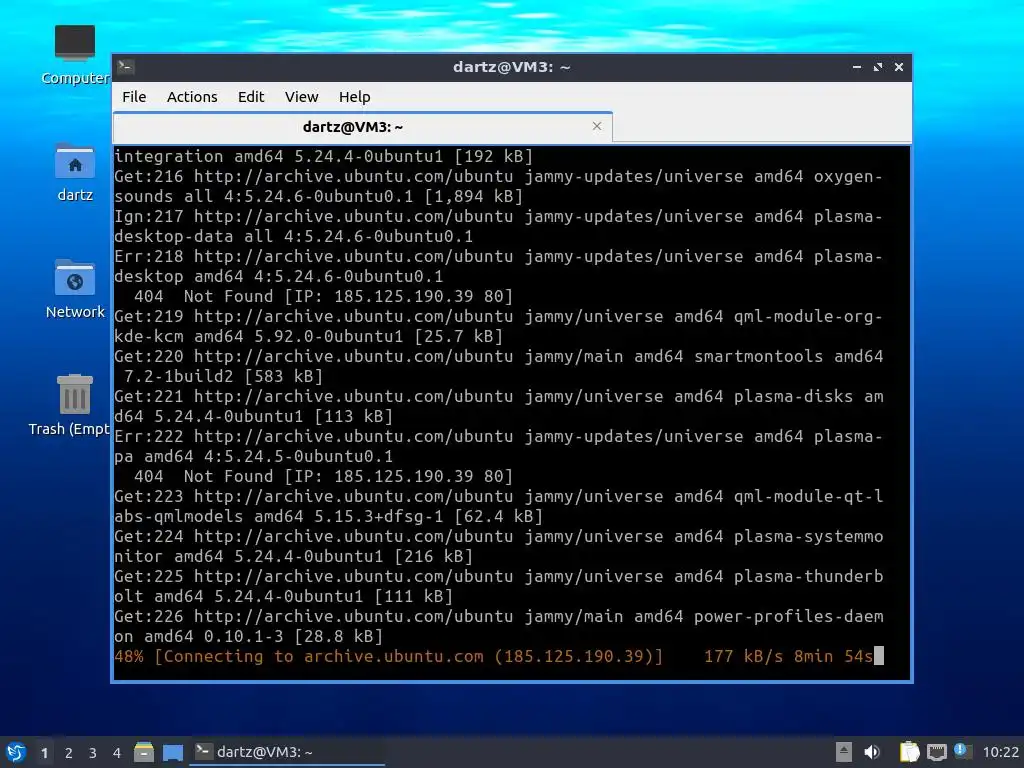Click the terminal icon in title bar
The image size is (1024, 768).
tap(126, 67)
